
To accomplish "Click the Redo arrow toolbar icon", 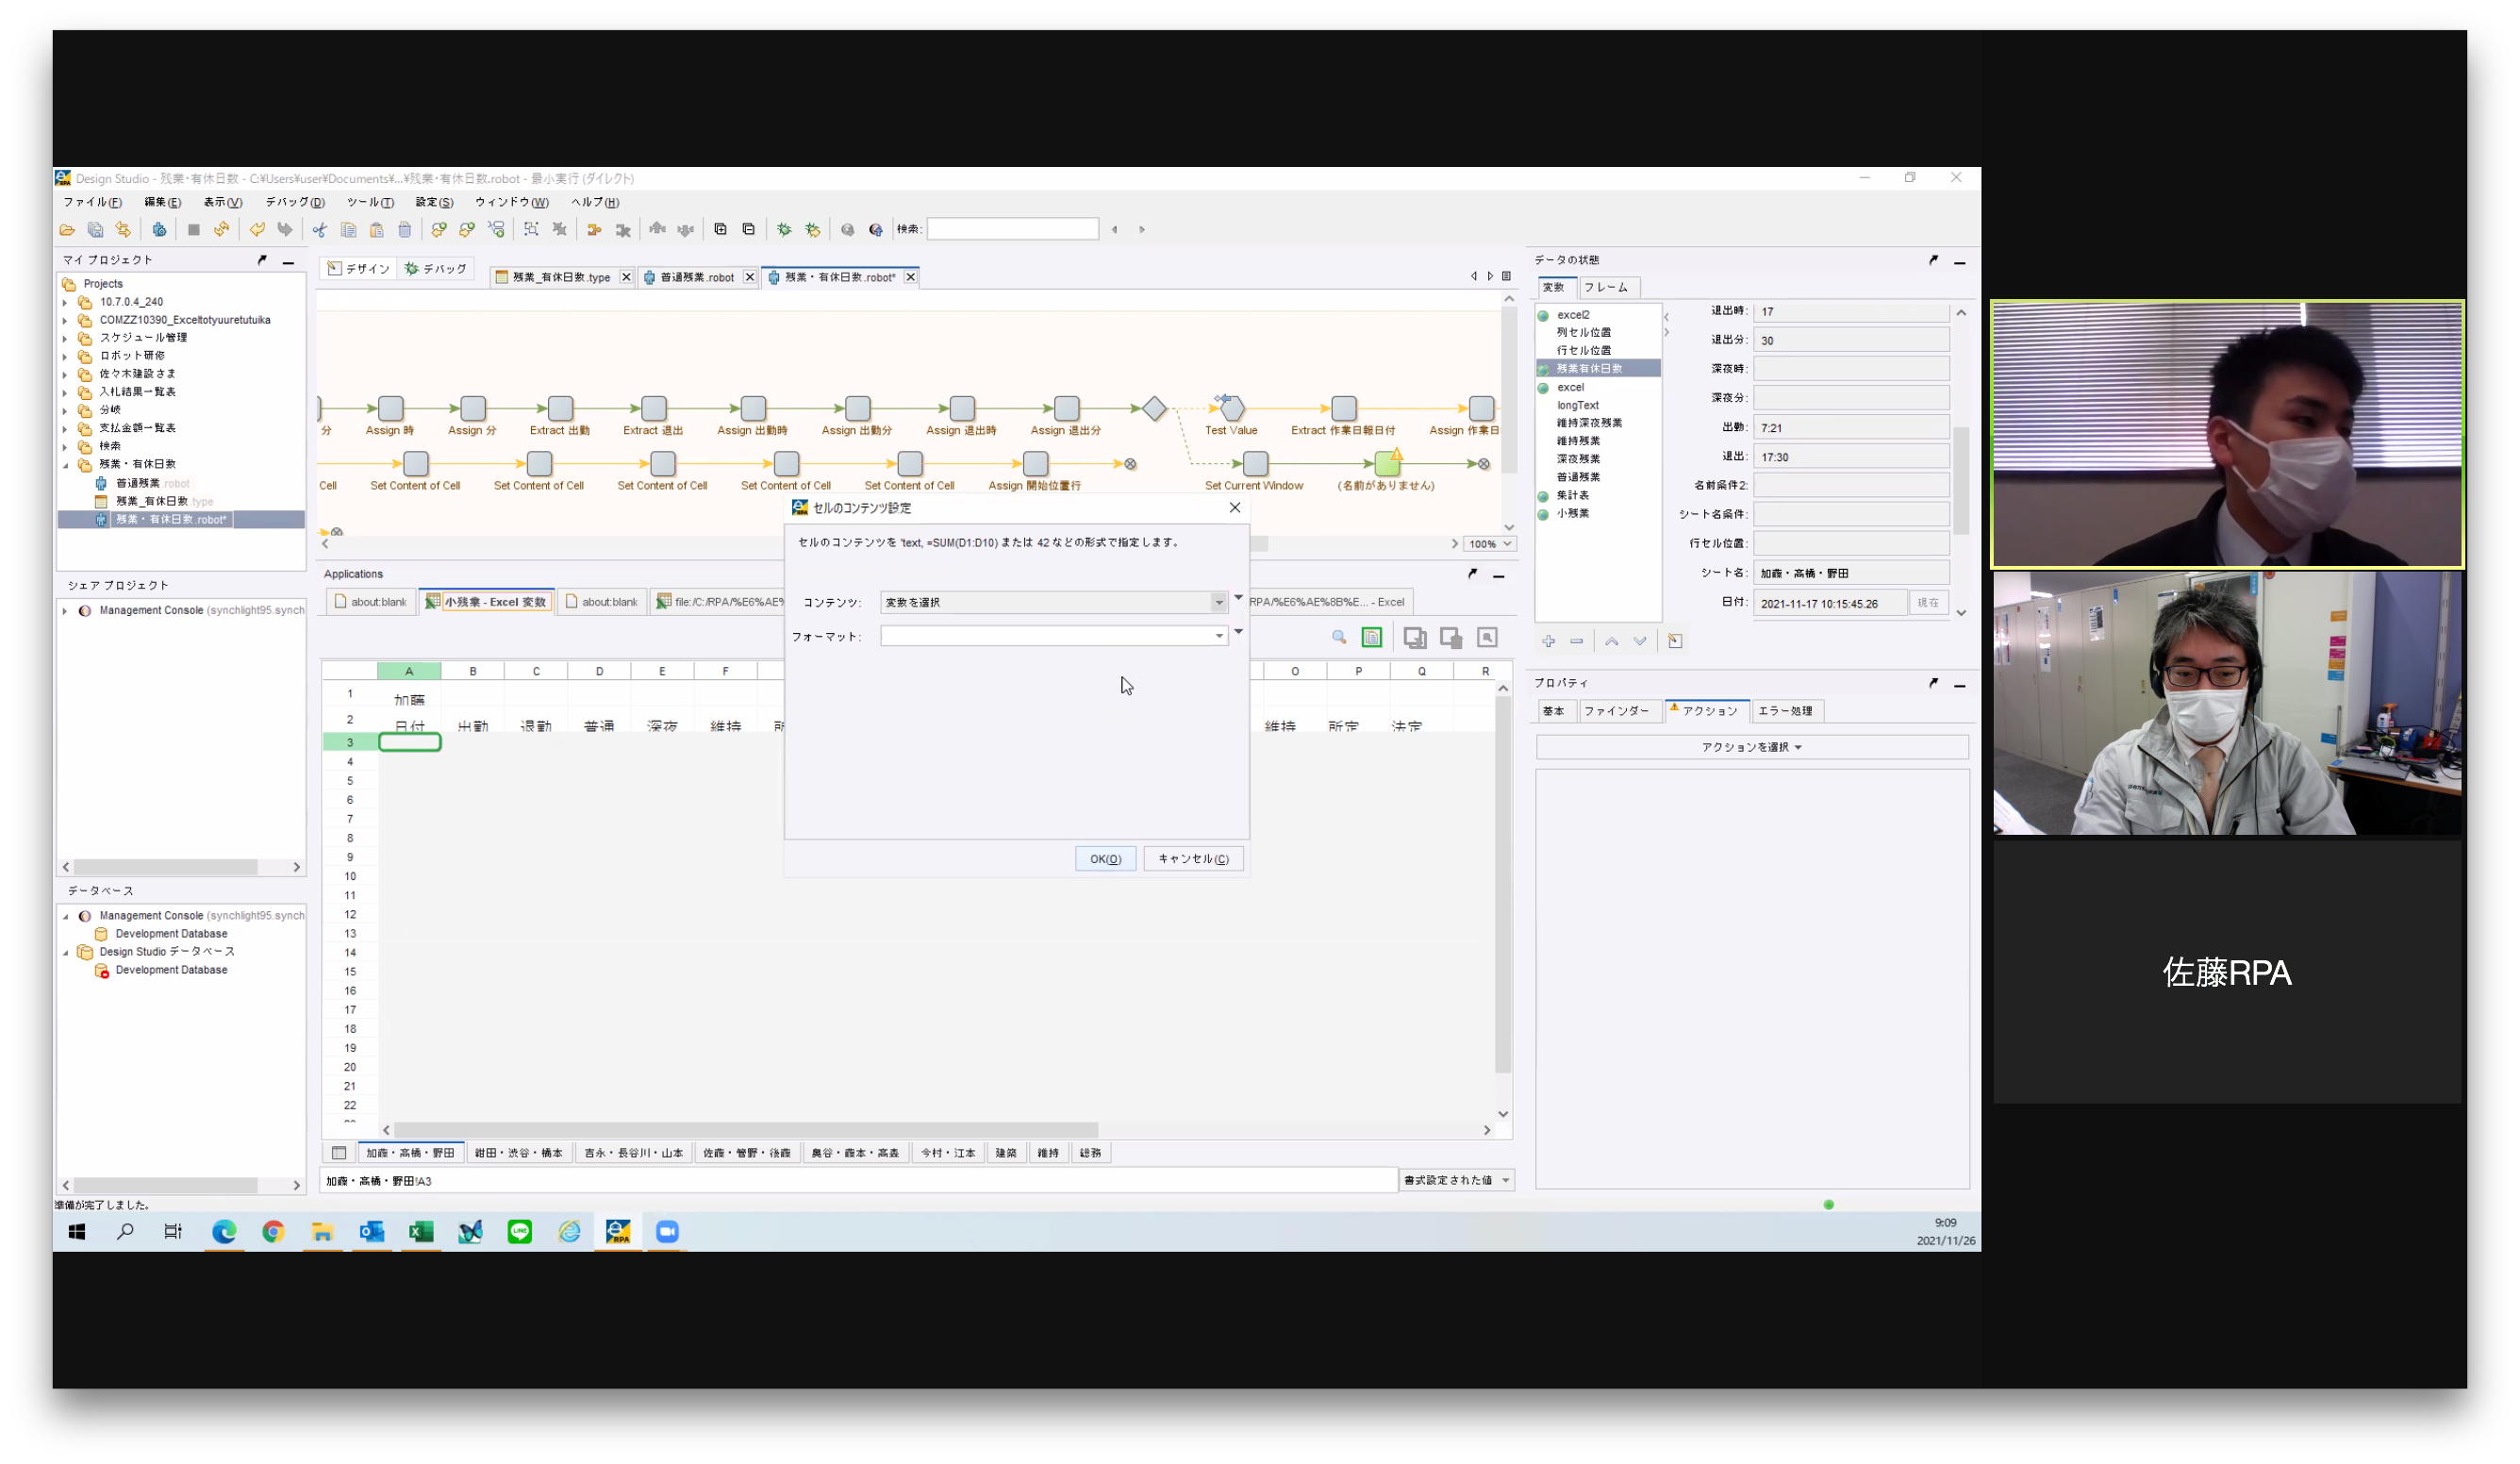I will click(x=285, y=230).
